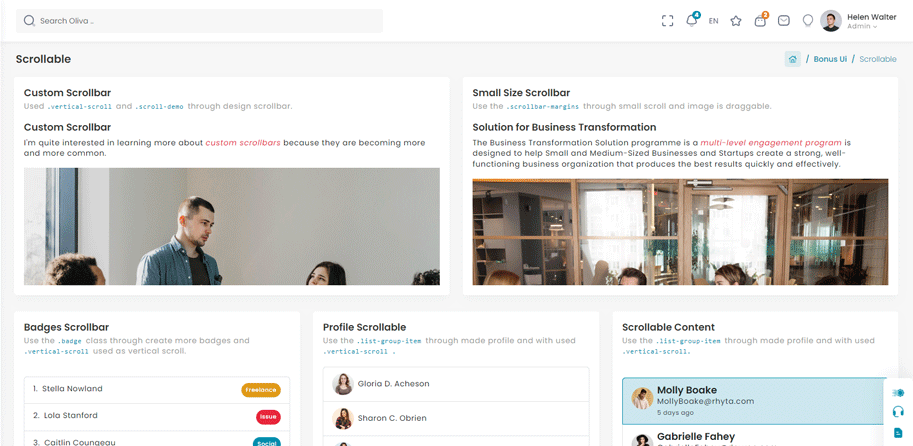Open the notifications bell
This screenshot has width=913, height=446.
(692, 20)
